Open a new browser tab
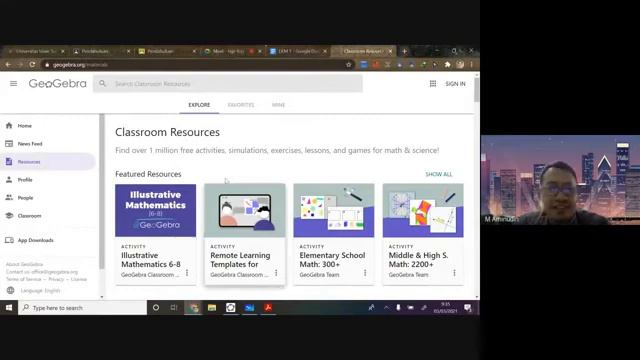 click(x=404, y=51)
